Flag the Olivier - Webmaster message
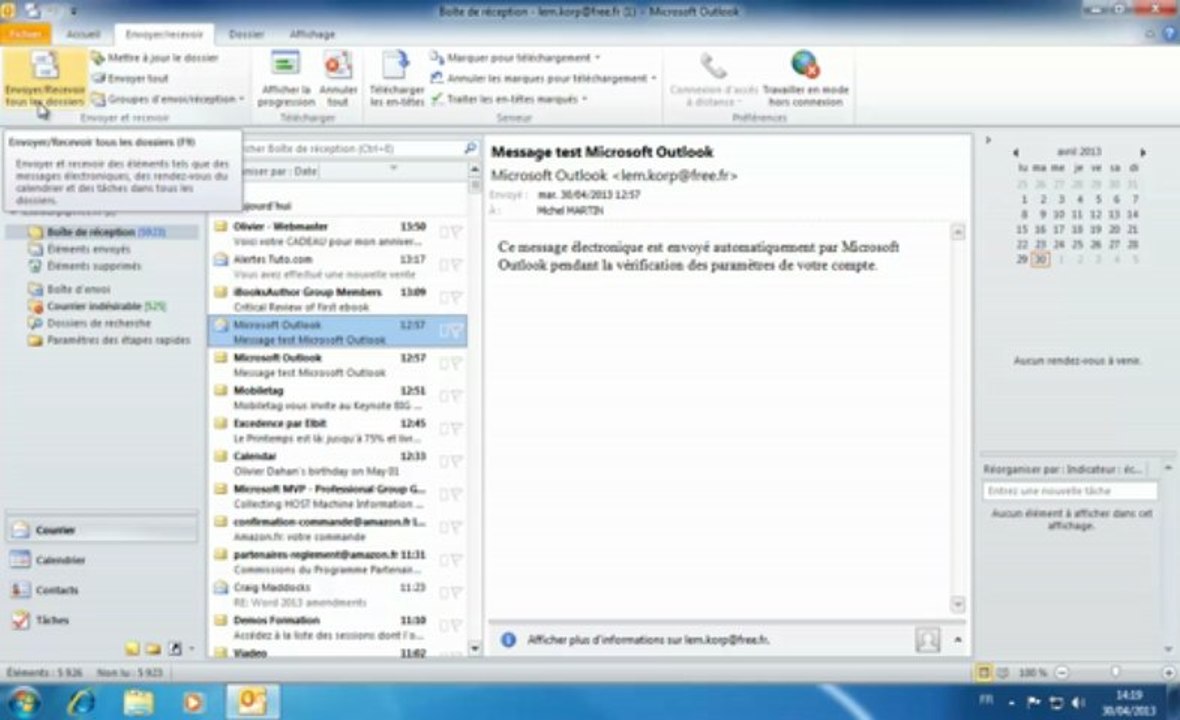 [456, 232]
